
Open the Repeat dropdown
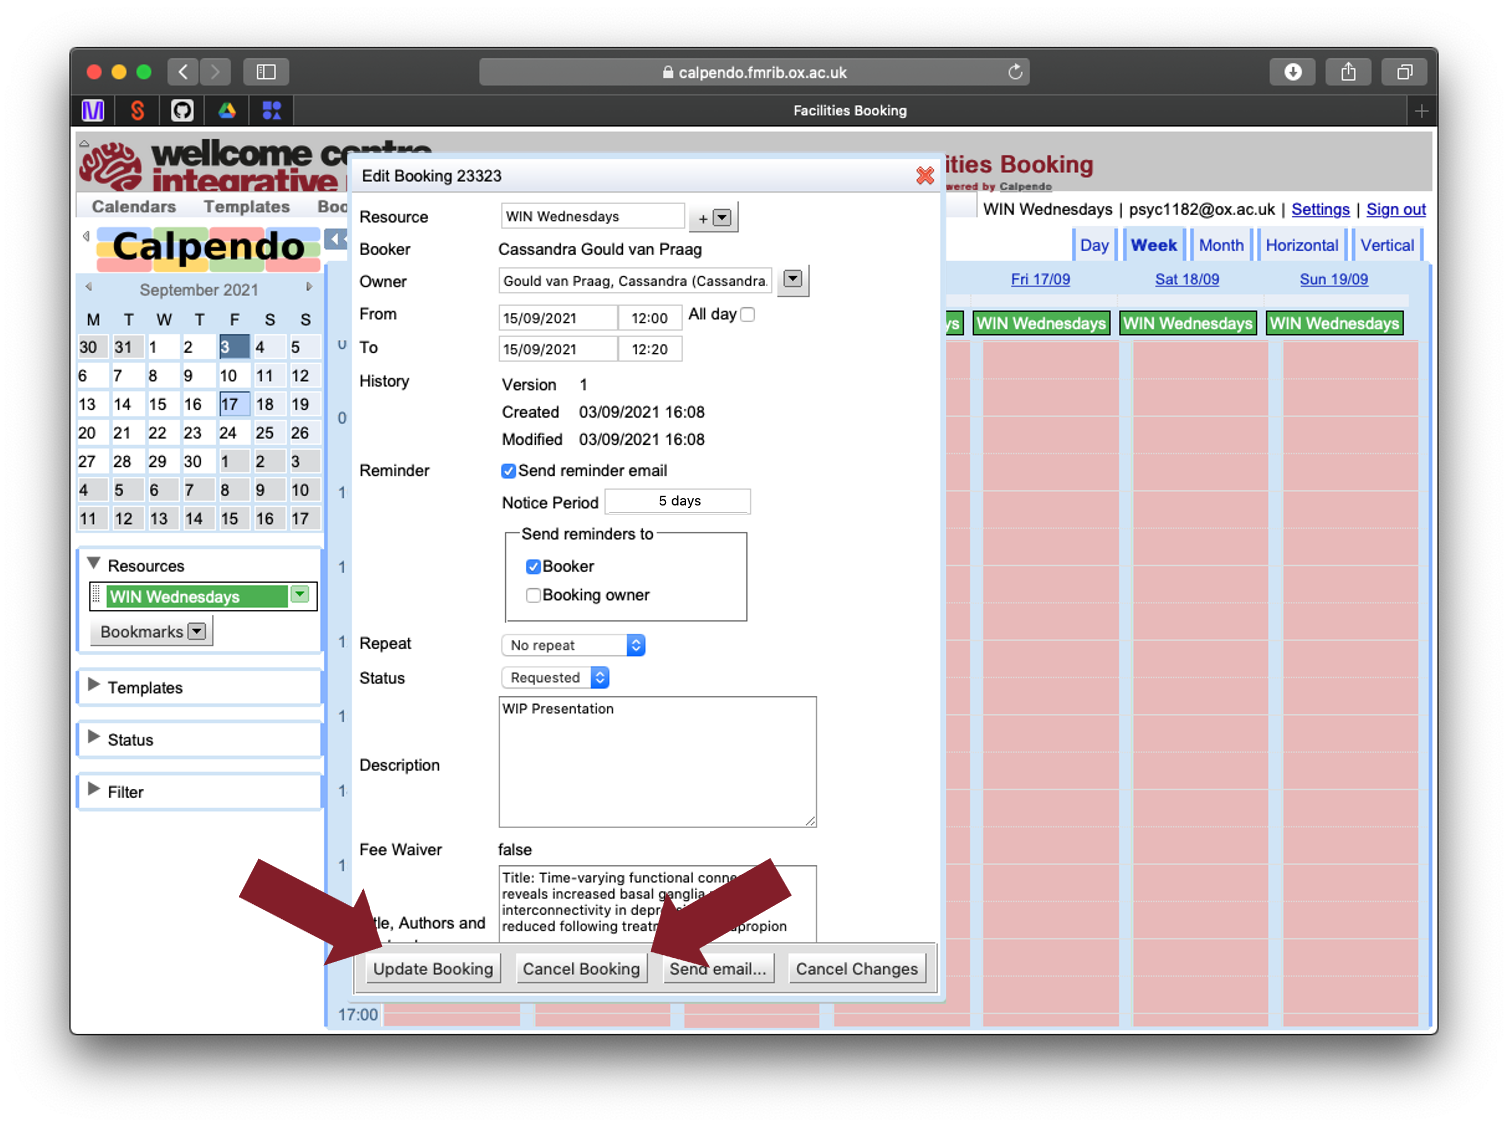(573, 646)
